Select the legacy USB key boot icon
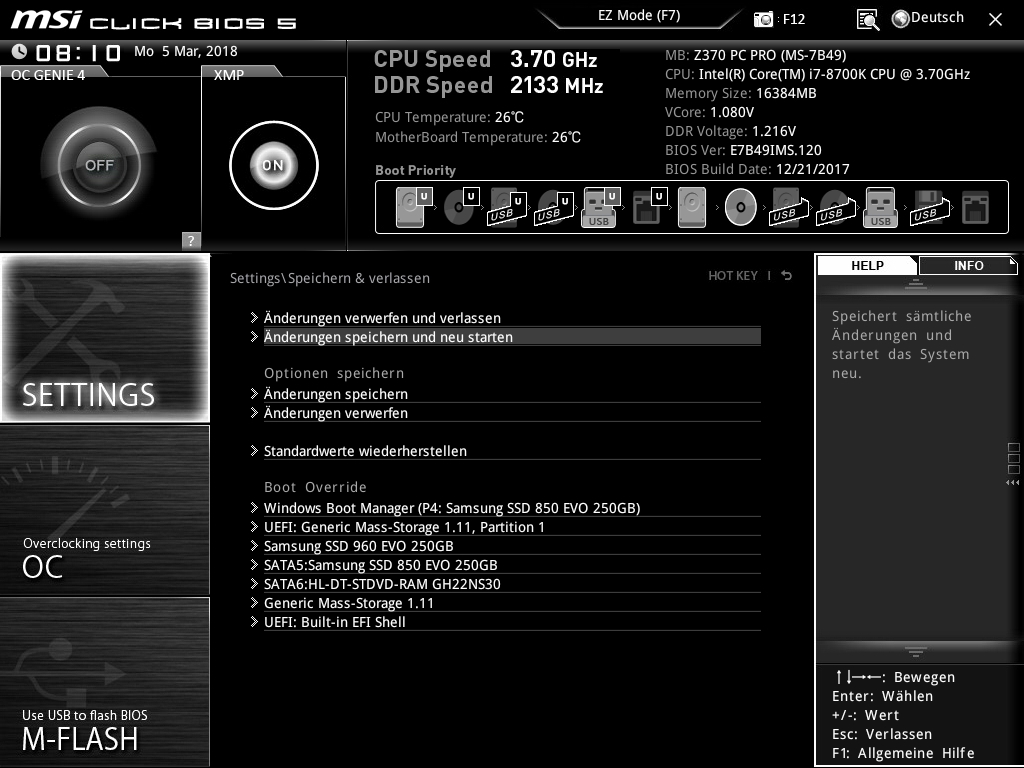This screenshot has height=768, width=1024. [x=881, y=207]
